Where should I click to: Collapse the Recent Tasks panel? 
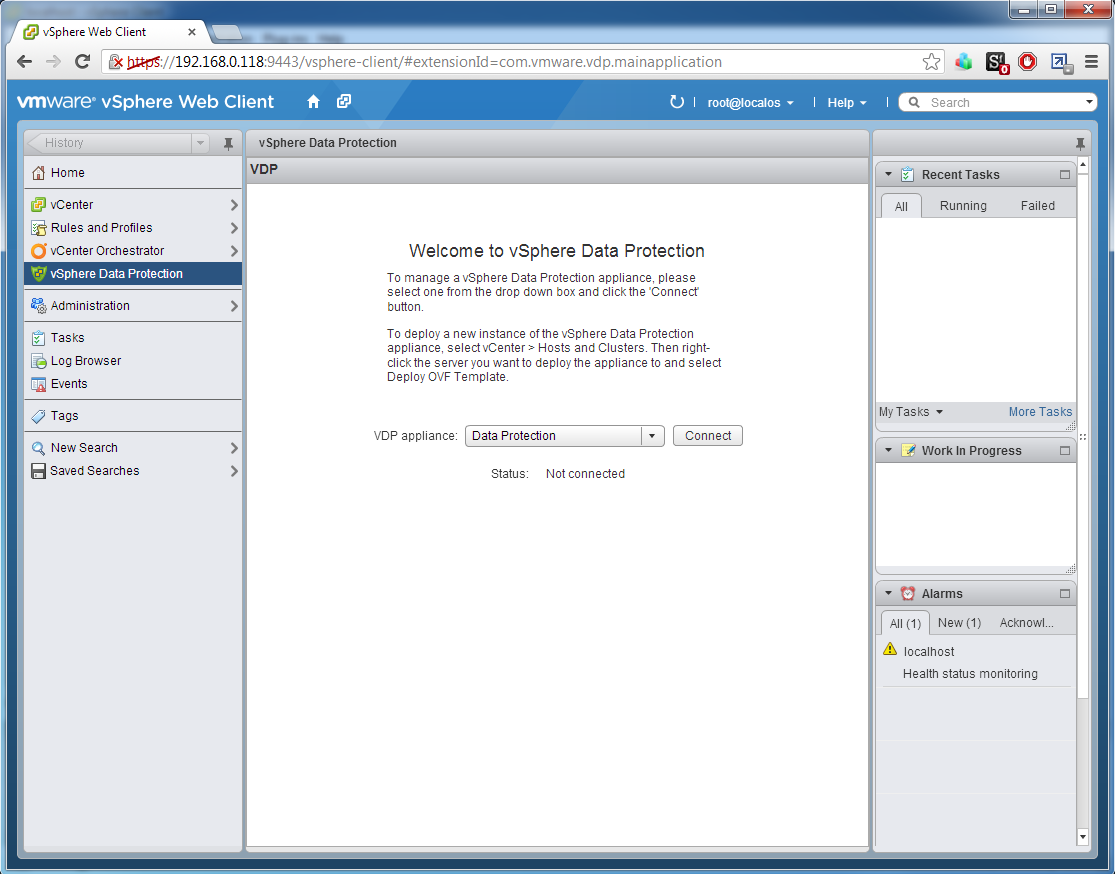[888, 174]
